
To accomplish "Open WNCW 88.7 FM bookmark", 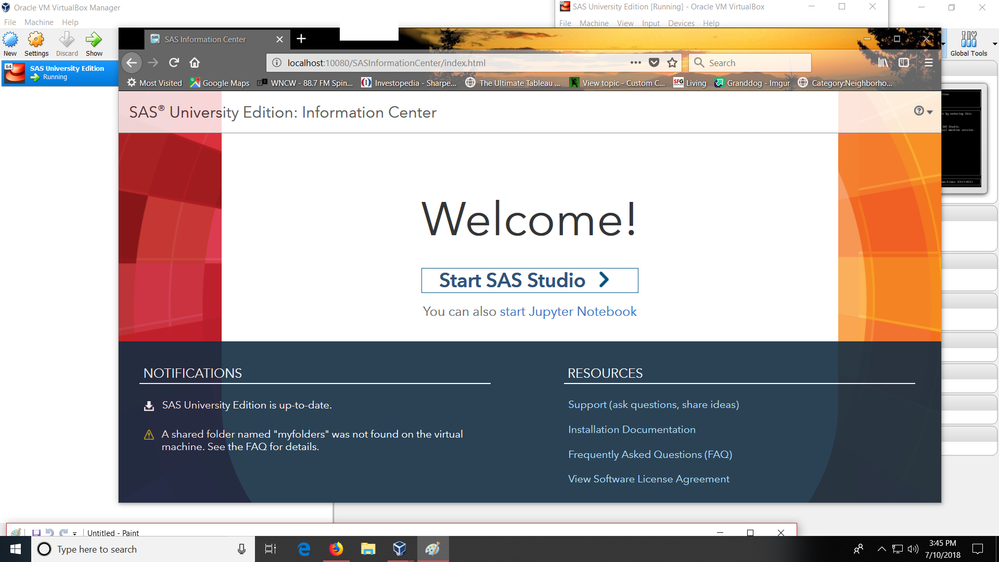I will click(305, 83).
